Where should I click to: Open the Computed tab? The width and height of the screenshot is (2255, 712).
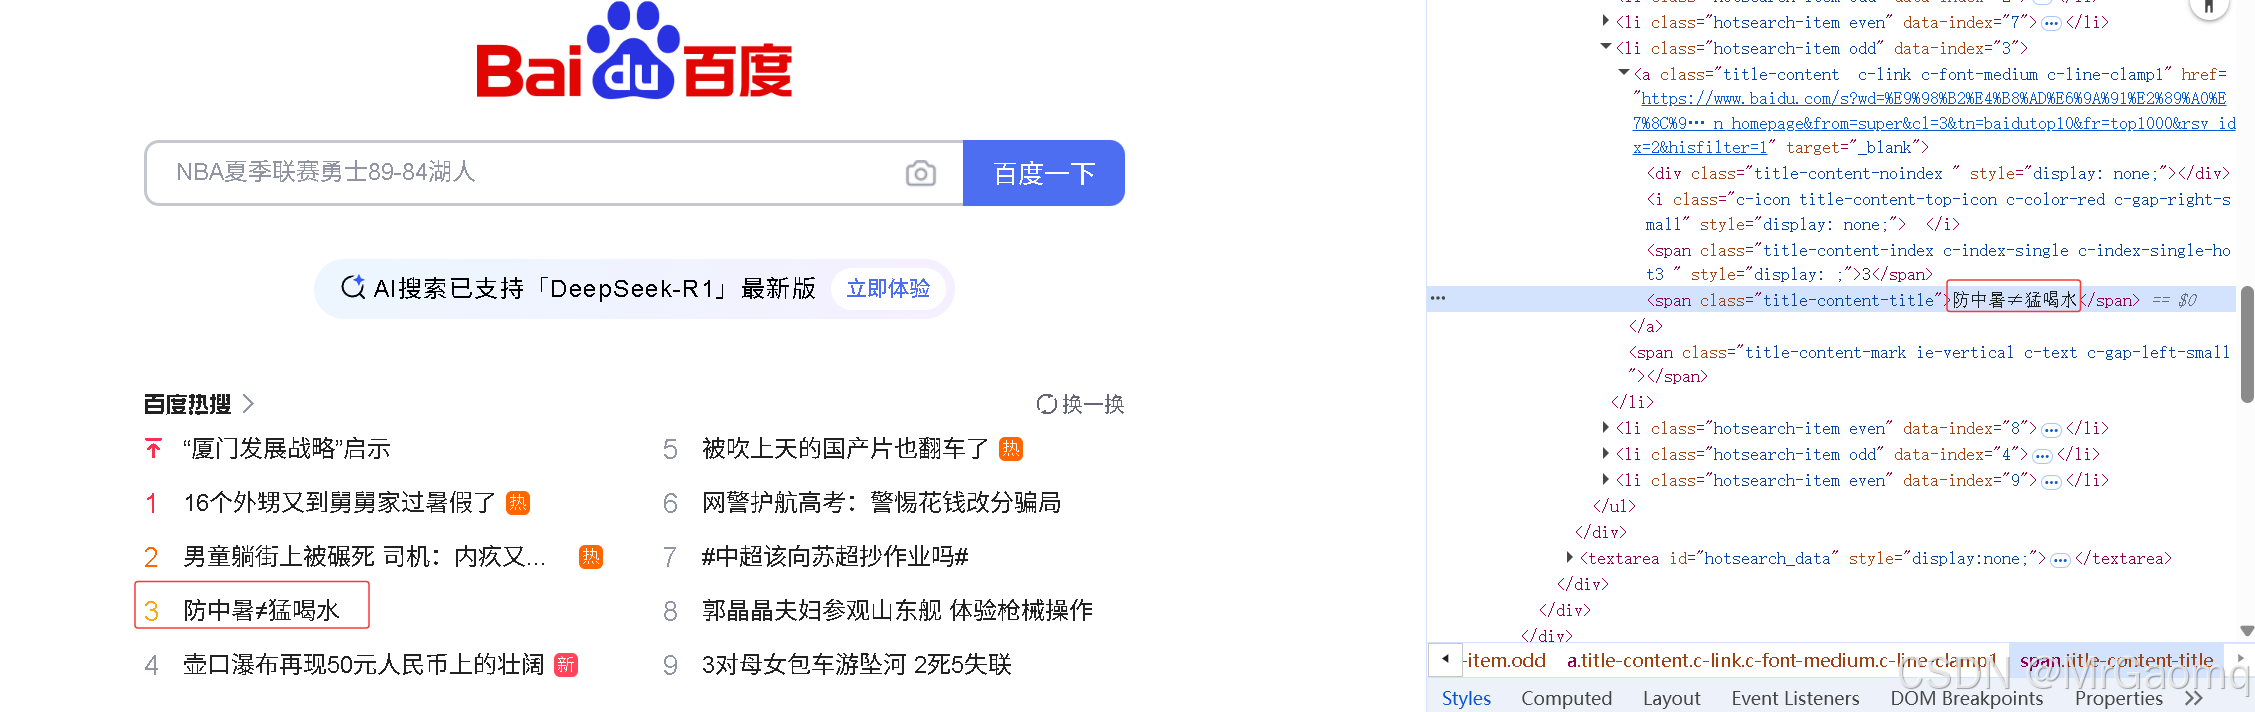click(1566, 698)
